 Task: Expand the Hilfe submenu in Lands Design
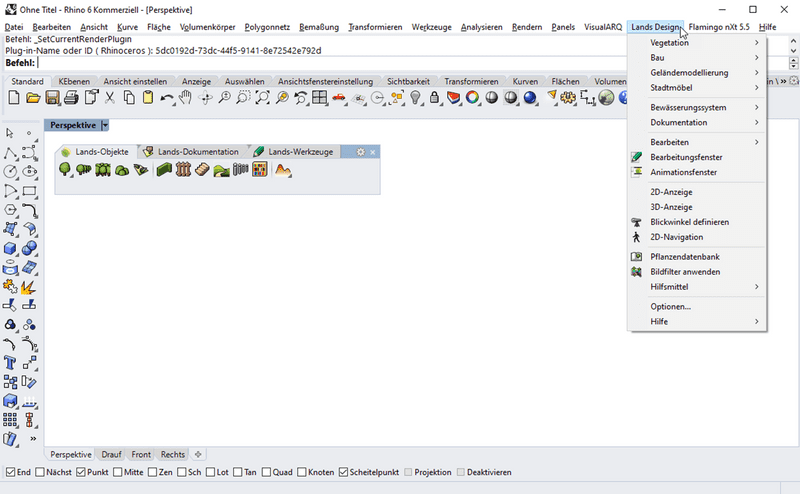click(697, 321)
